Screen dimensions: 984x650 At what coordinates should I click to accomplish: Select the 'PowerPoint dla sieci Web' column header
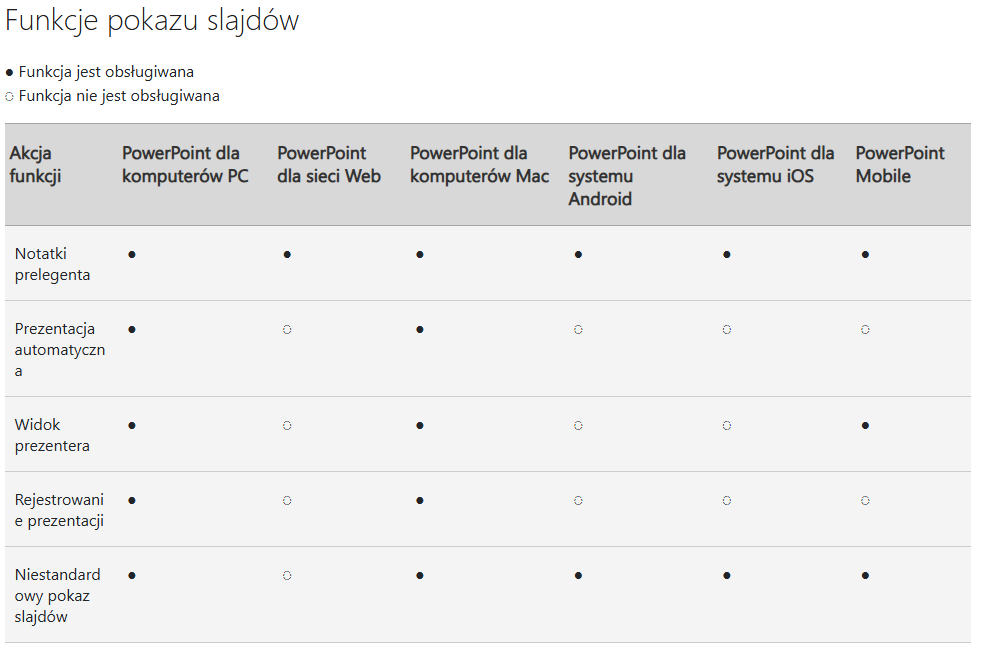pyautogui.click(x=329, y=164)
